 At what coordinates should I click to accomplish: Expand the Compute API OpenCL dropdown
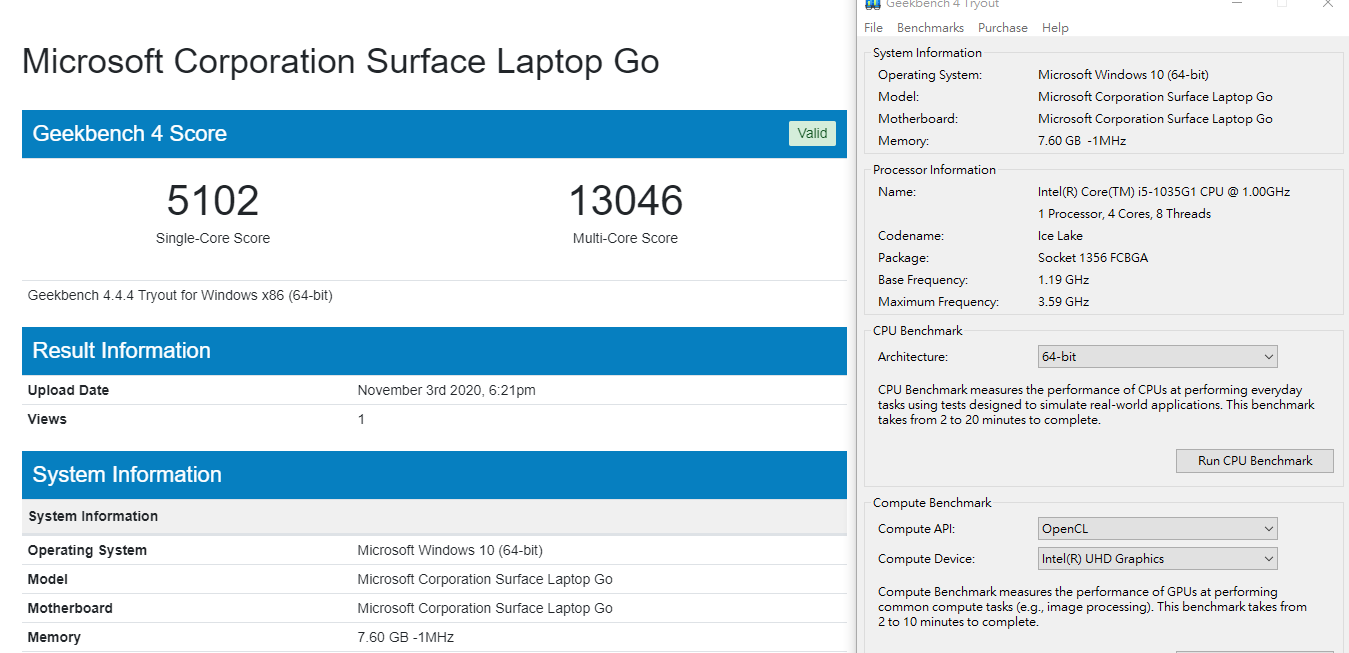point(1157,529)
